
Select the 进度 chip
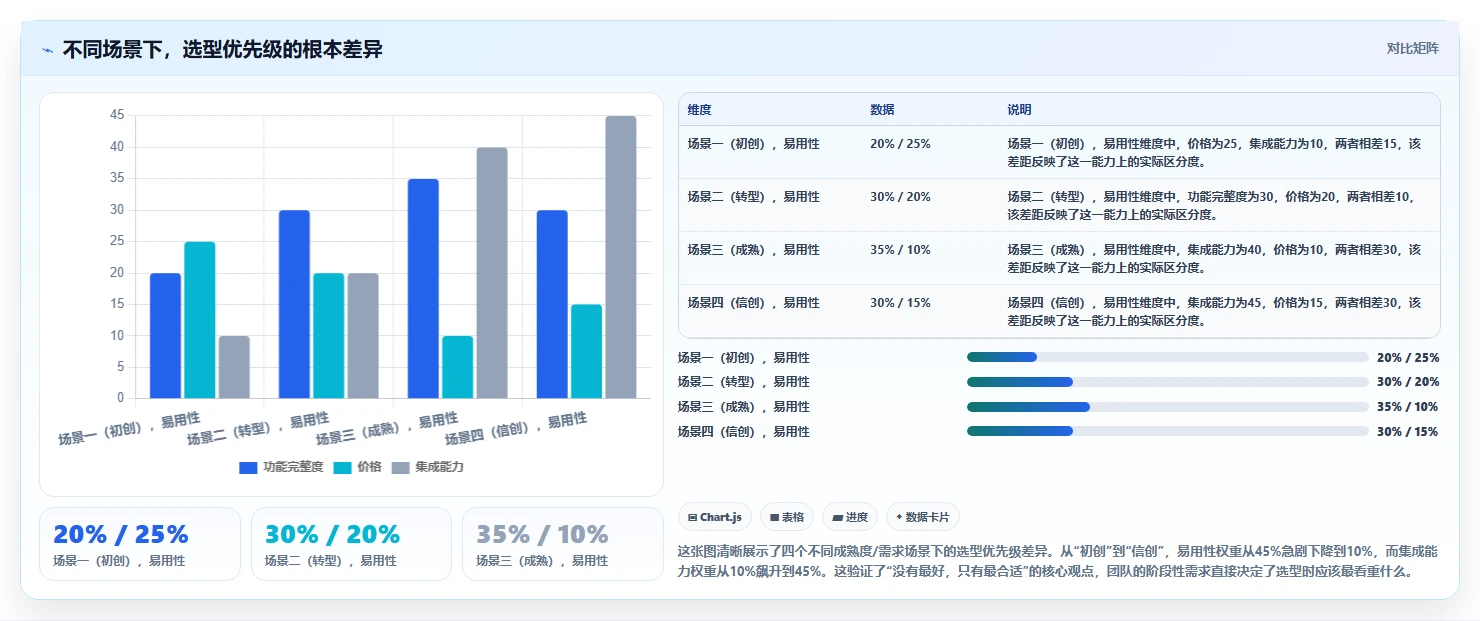coord(850,517)
